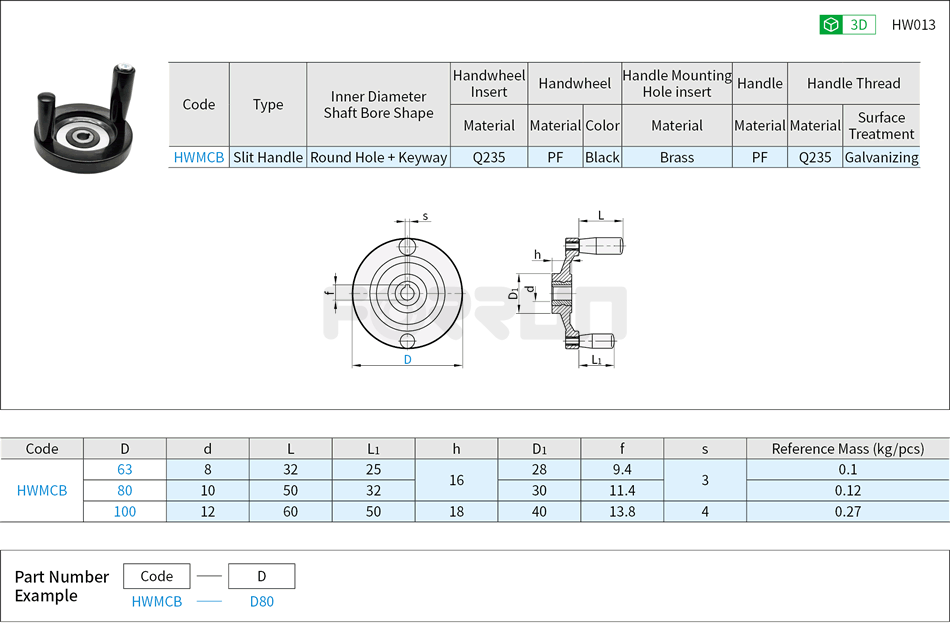Click the HWMCB code in the dimension table
Image resolution: width=950 pixels, height=625 pixels.
pyautogui.click(x=44, y=491)
